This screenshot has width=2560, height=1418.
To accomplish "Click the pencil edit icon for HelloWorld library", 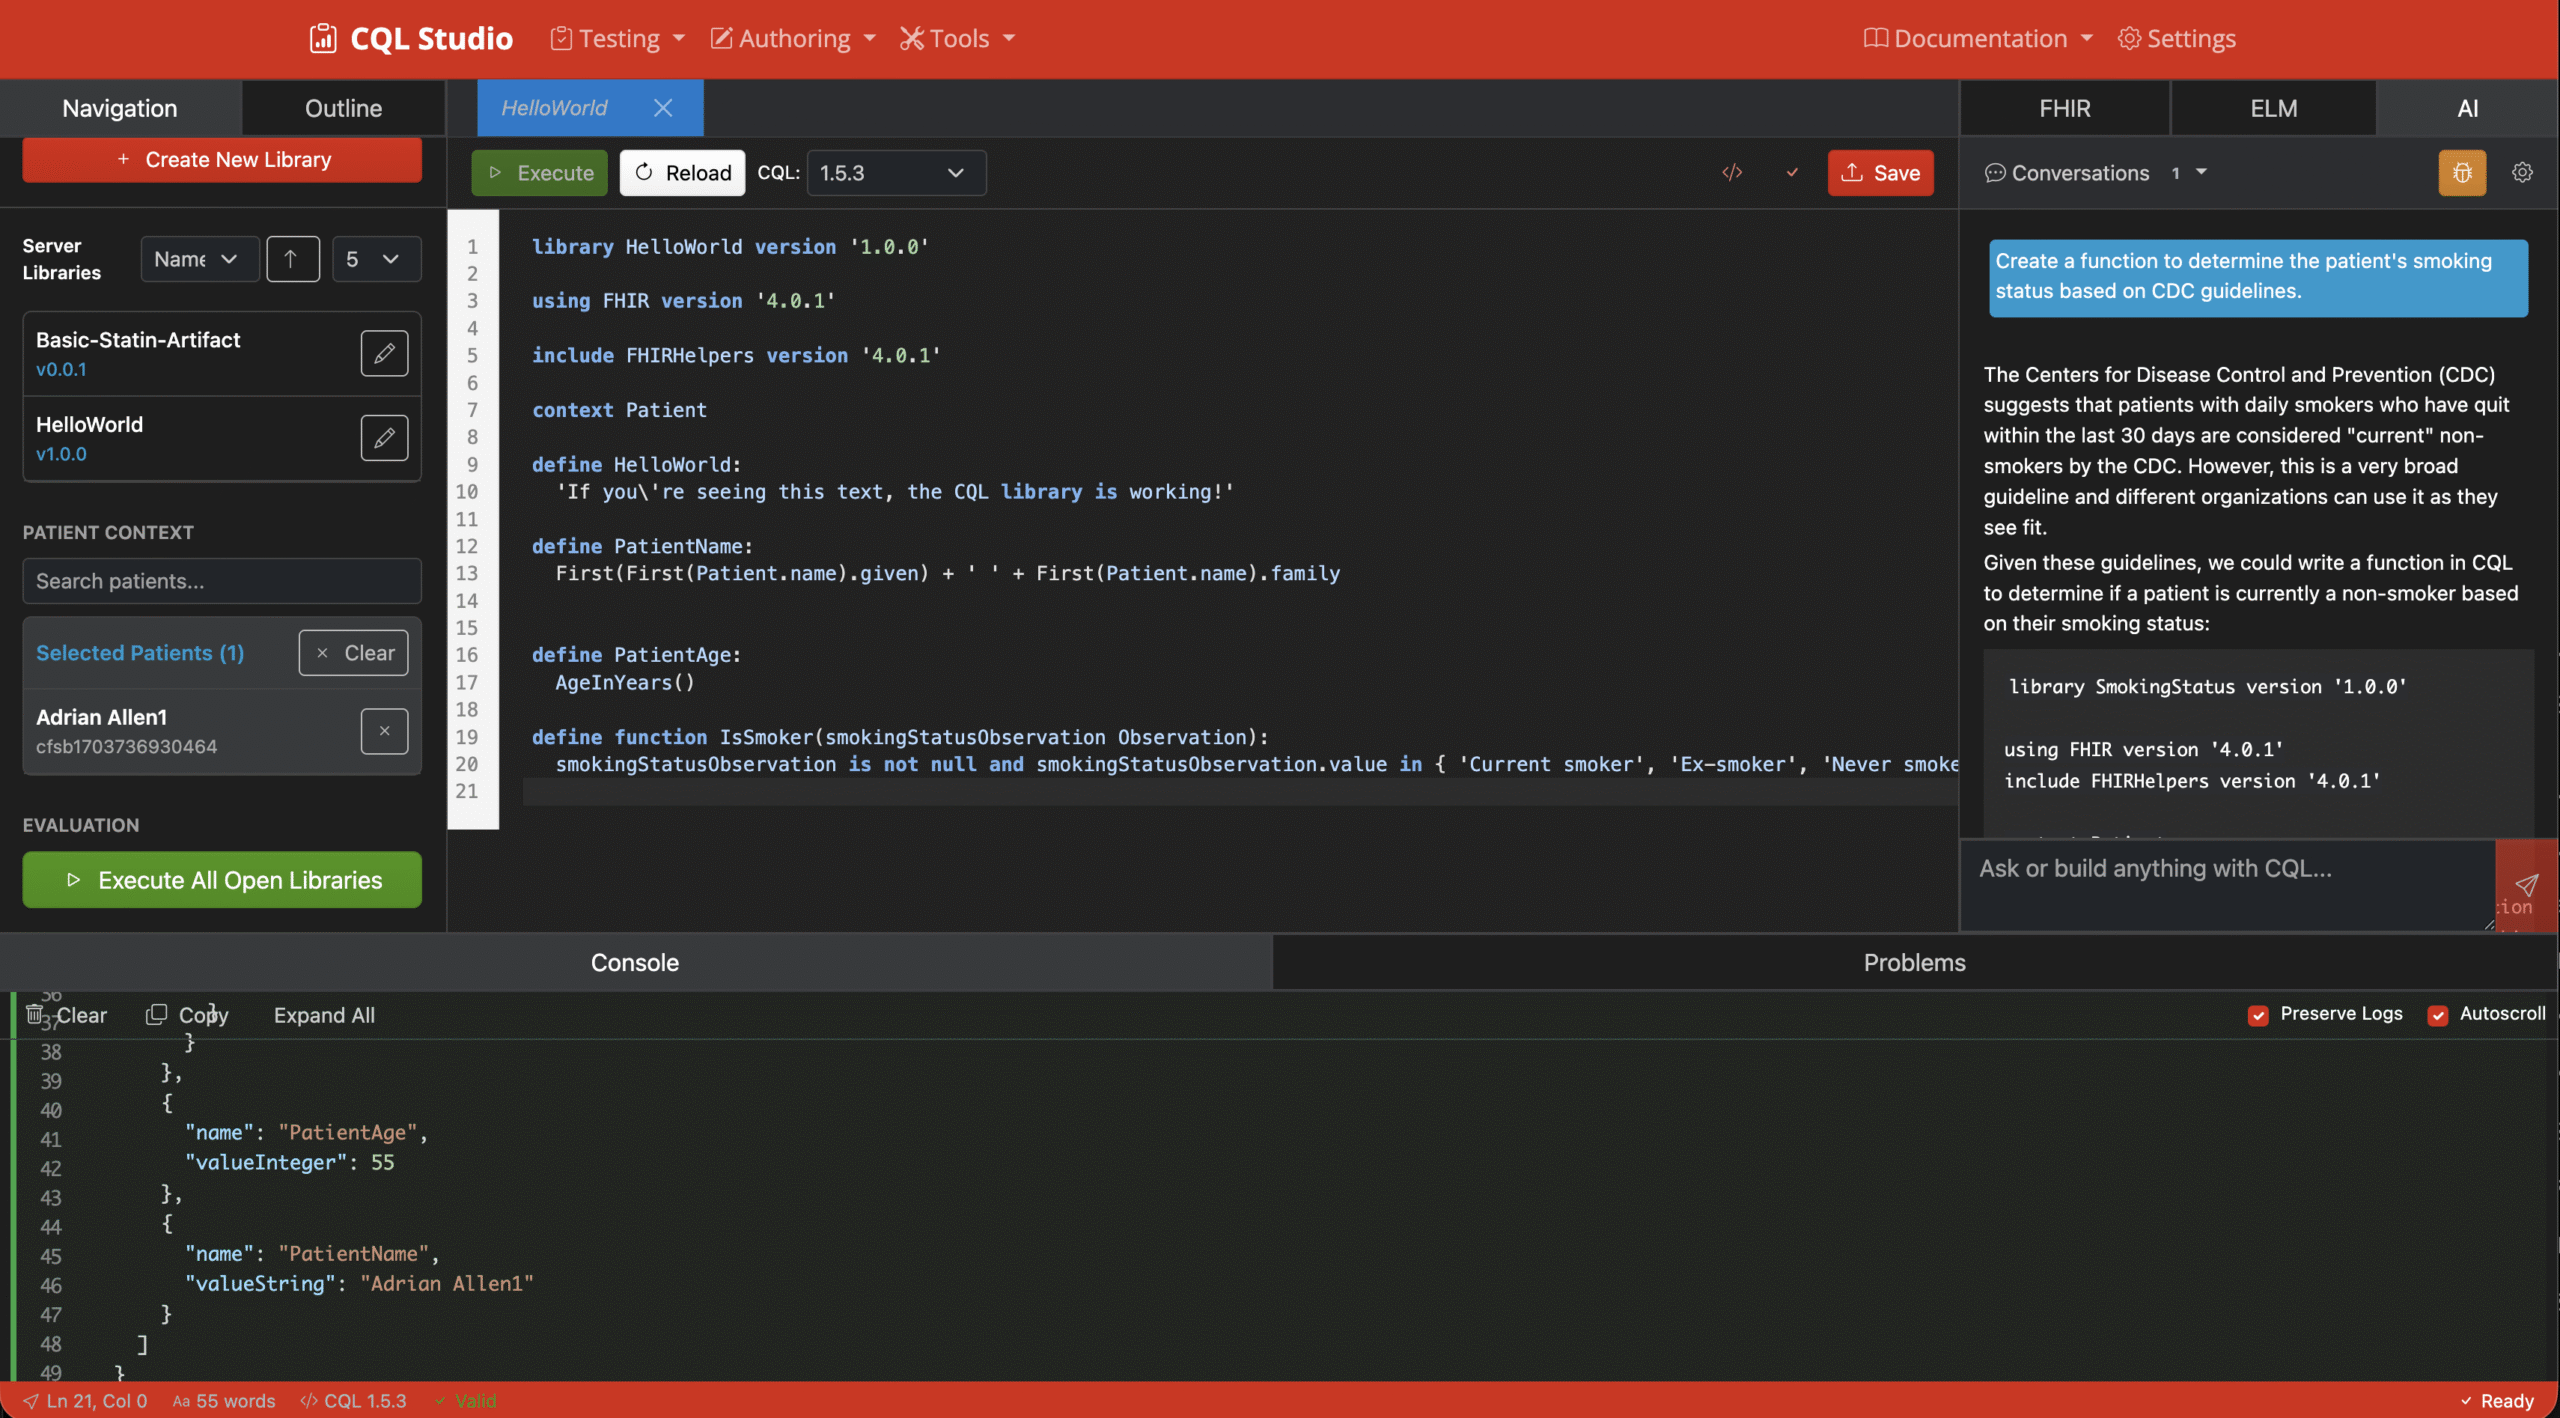I will 384,438.
